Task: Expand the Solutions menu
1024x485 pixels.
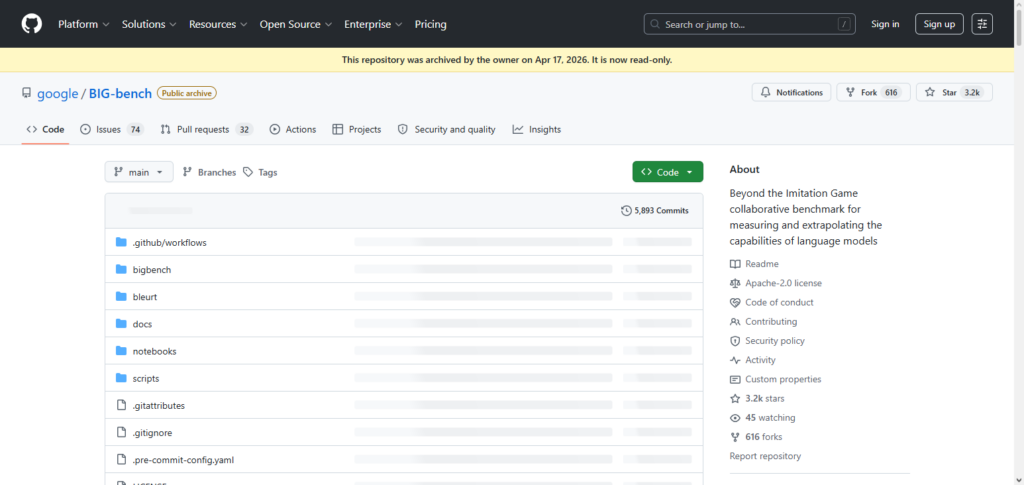Action: [x=149, y=24]
